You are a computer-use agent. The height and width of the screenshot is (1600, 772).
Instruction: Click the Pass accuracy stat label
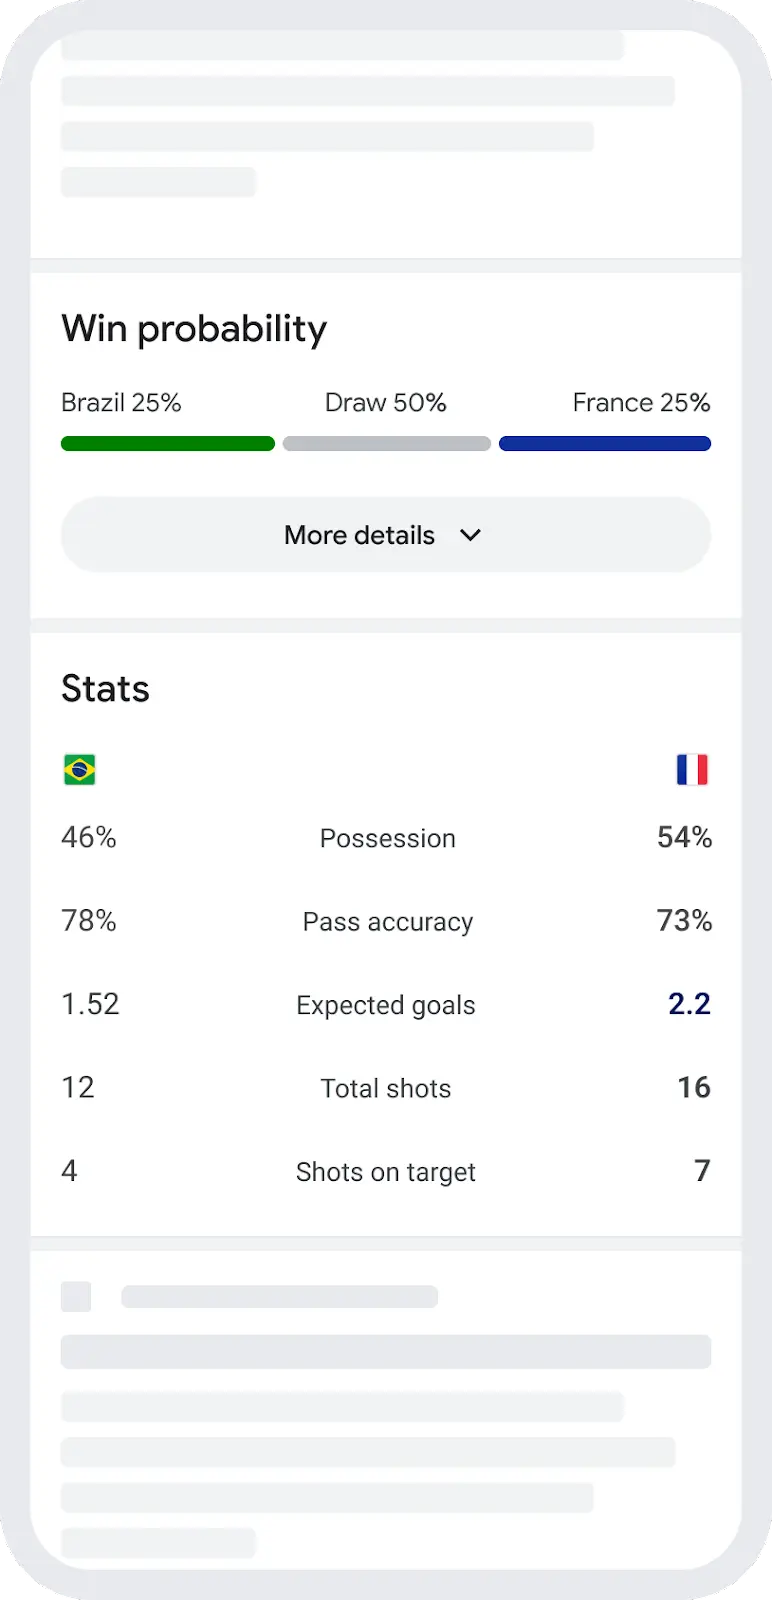point(387,922)
